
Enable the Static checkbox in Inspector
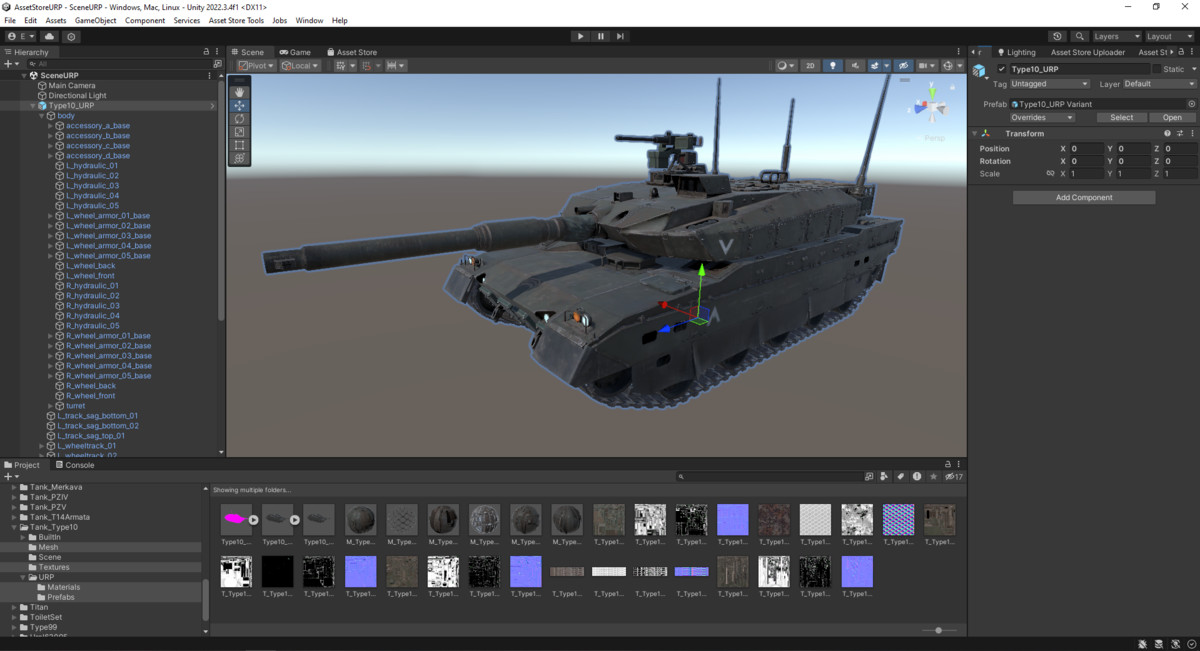coord(1158,69)
